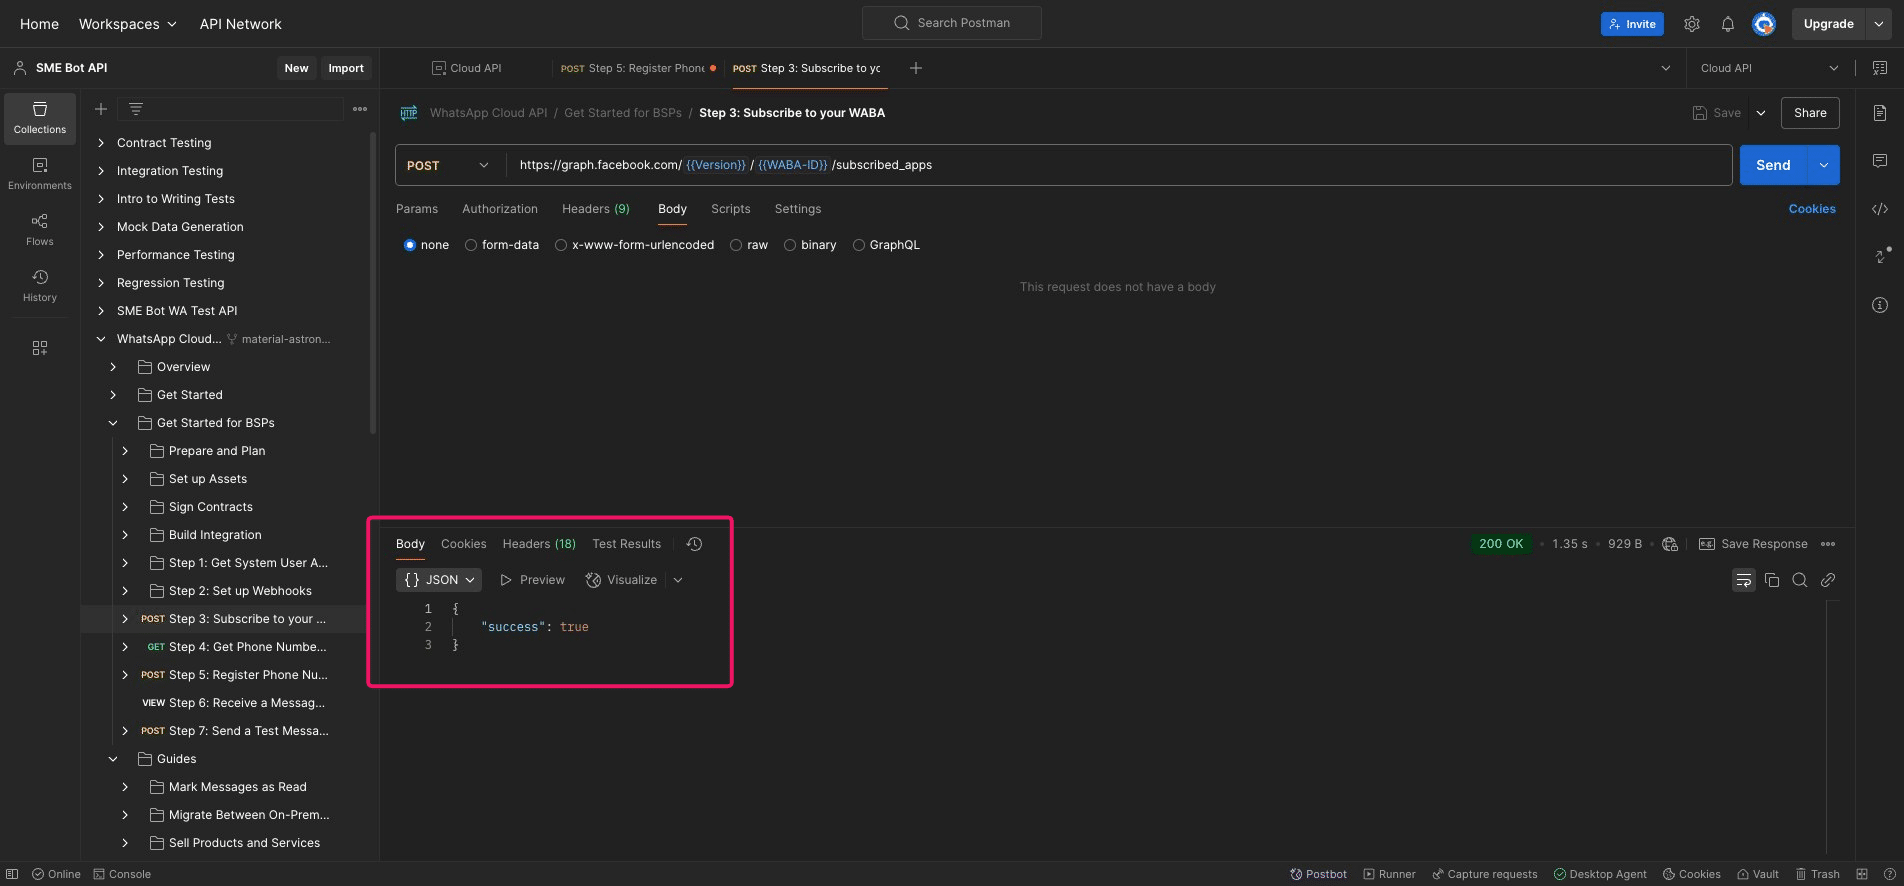Open collections more options menu
The height and width of the screenshot is (886, 1904).
pos(360,109)
